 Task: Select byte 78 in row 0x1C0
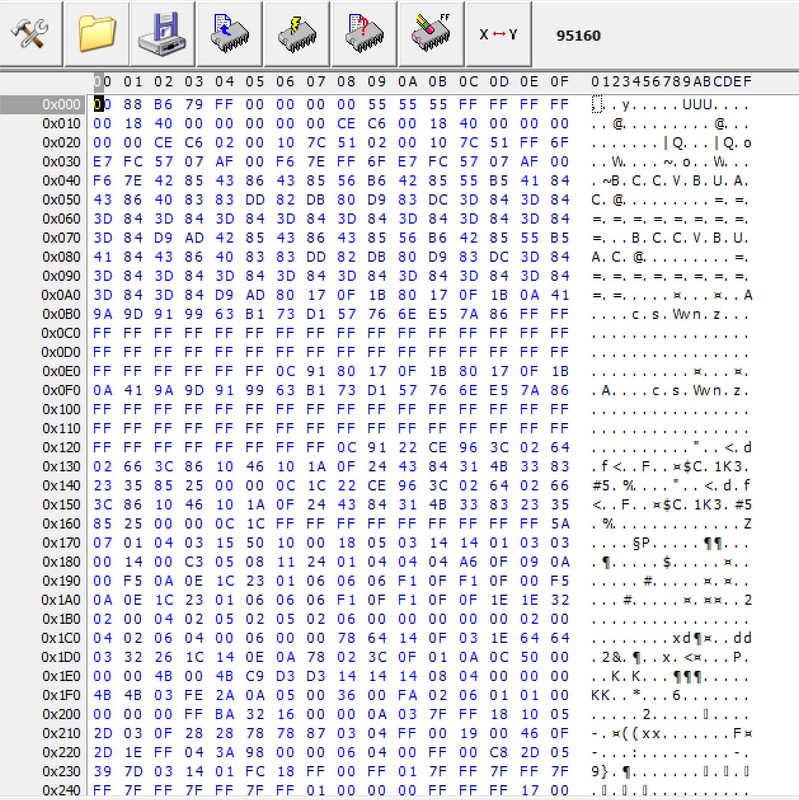[x=346, y=638]
